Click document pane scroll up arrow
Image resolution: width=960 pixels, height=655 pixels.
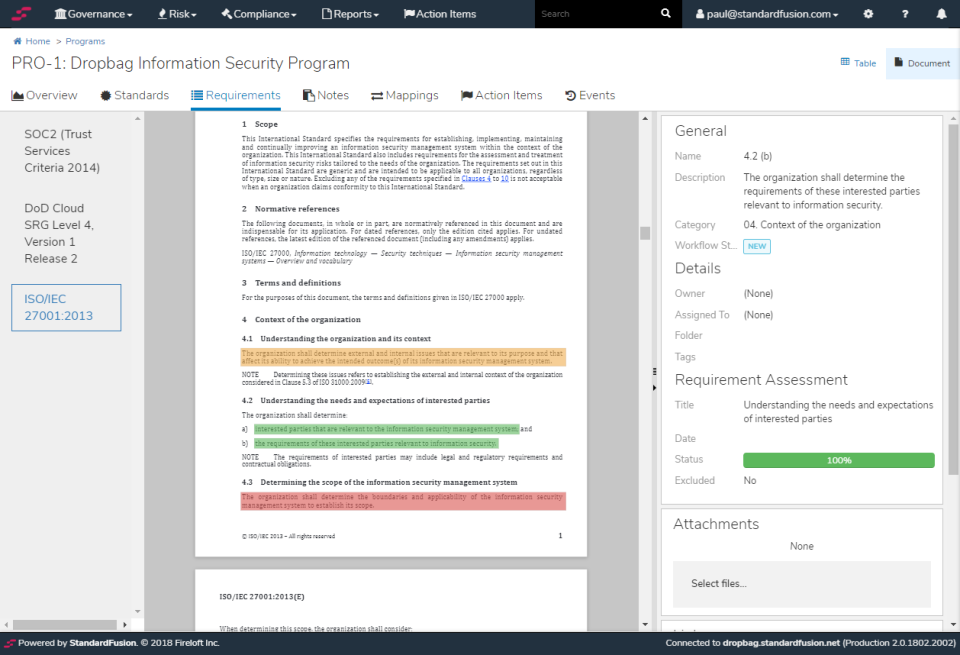pyautogui.click(x=645, y=118)
